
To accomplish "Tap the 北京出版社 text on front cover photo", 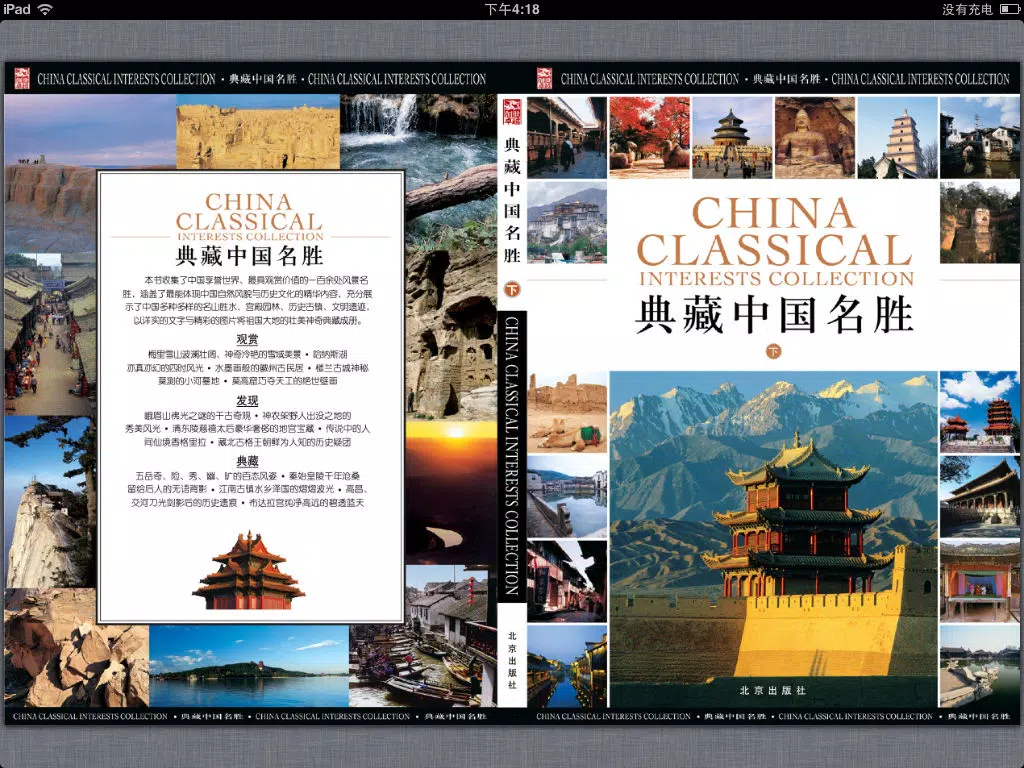I will pos(773,690).
